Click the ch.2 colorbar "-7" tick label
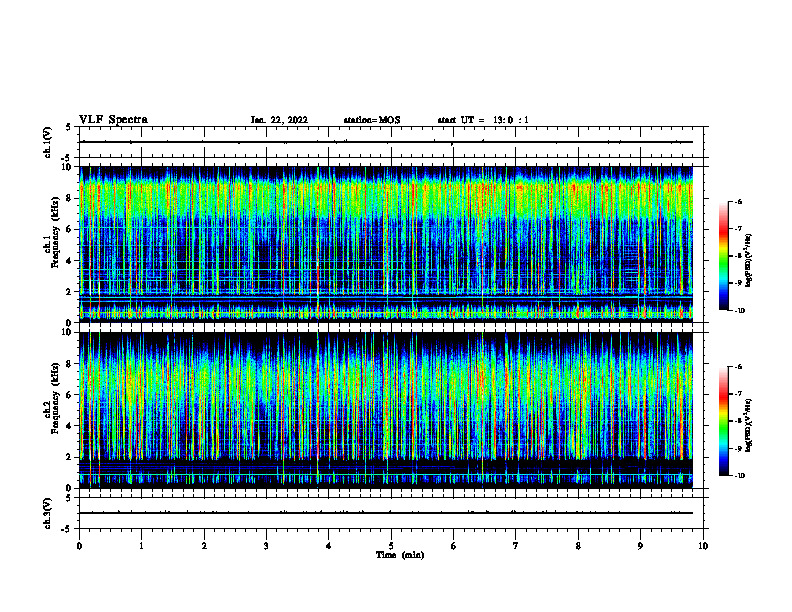Screen dimensions: 792x612 [738, 394]
